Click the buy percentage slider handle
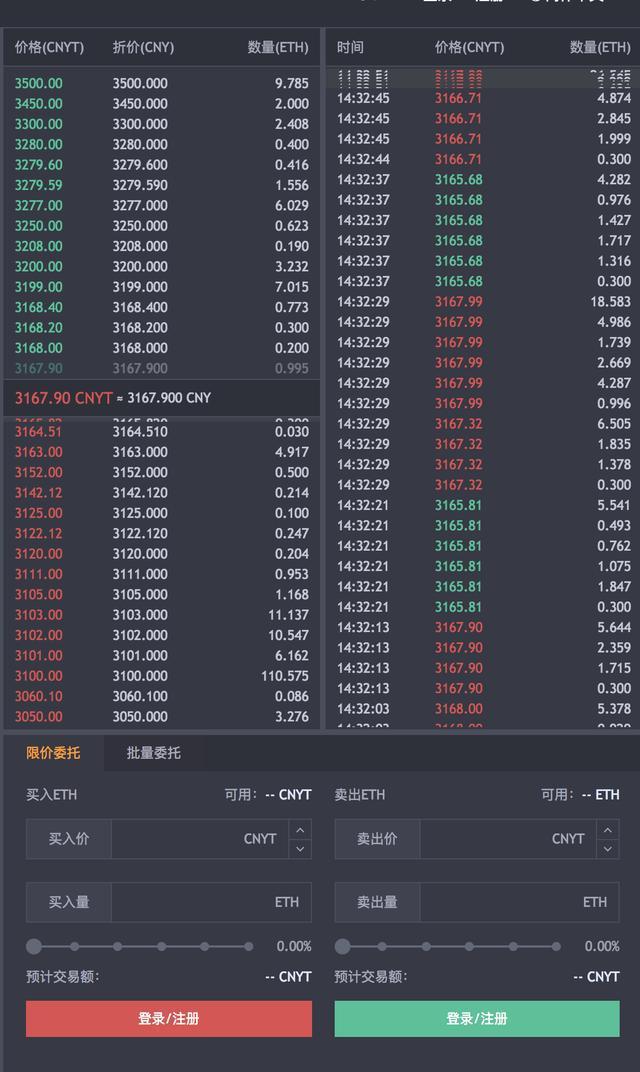This screenshot has height=1072, width=640. click(x=34, y=946)
